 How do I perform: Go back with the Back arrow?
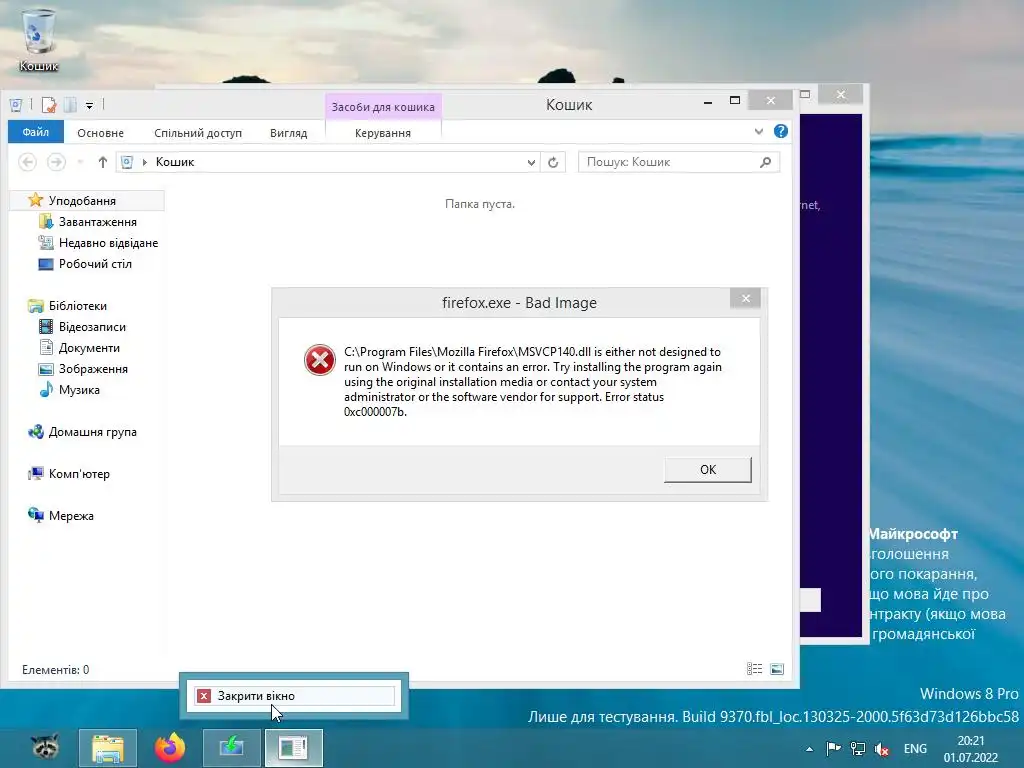(27, 161)
